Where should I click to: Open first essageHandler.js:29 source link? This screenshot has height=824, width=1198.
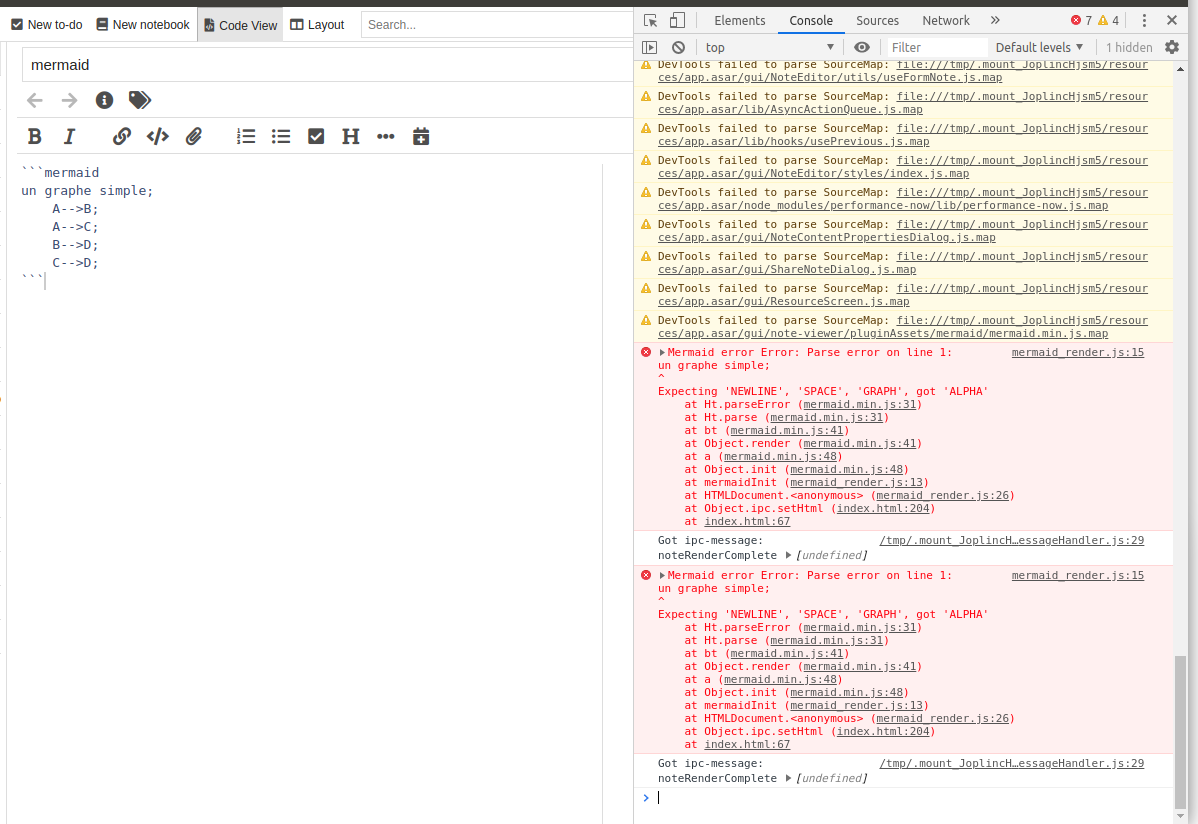(x=1012, y=540)
